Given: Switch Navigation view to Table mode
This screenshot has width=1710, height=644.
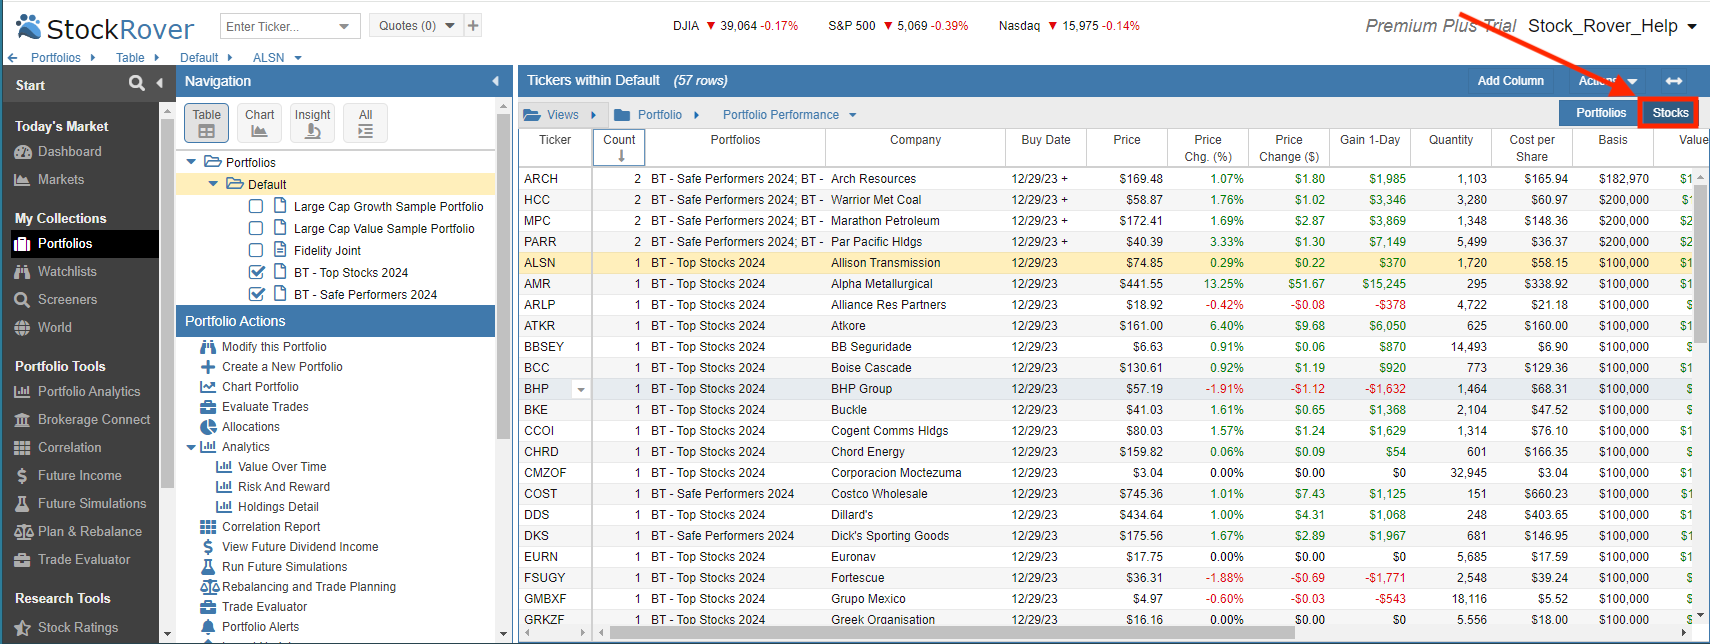Looking at the screenshot, I should click(207, 123).
